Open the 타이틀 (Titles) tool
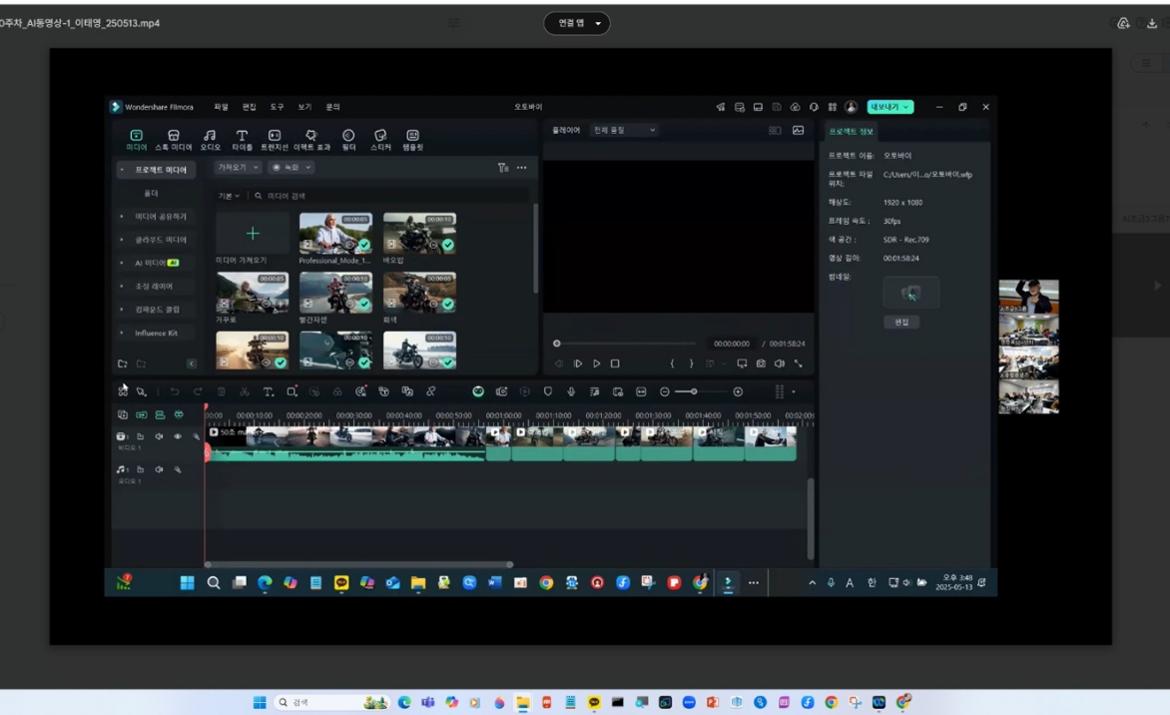Image resolution: width=1170 pixels, height=715 pixels. pyautogui.click(x=242, y=137)
